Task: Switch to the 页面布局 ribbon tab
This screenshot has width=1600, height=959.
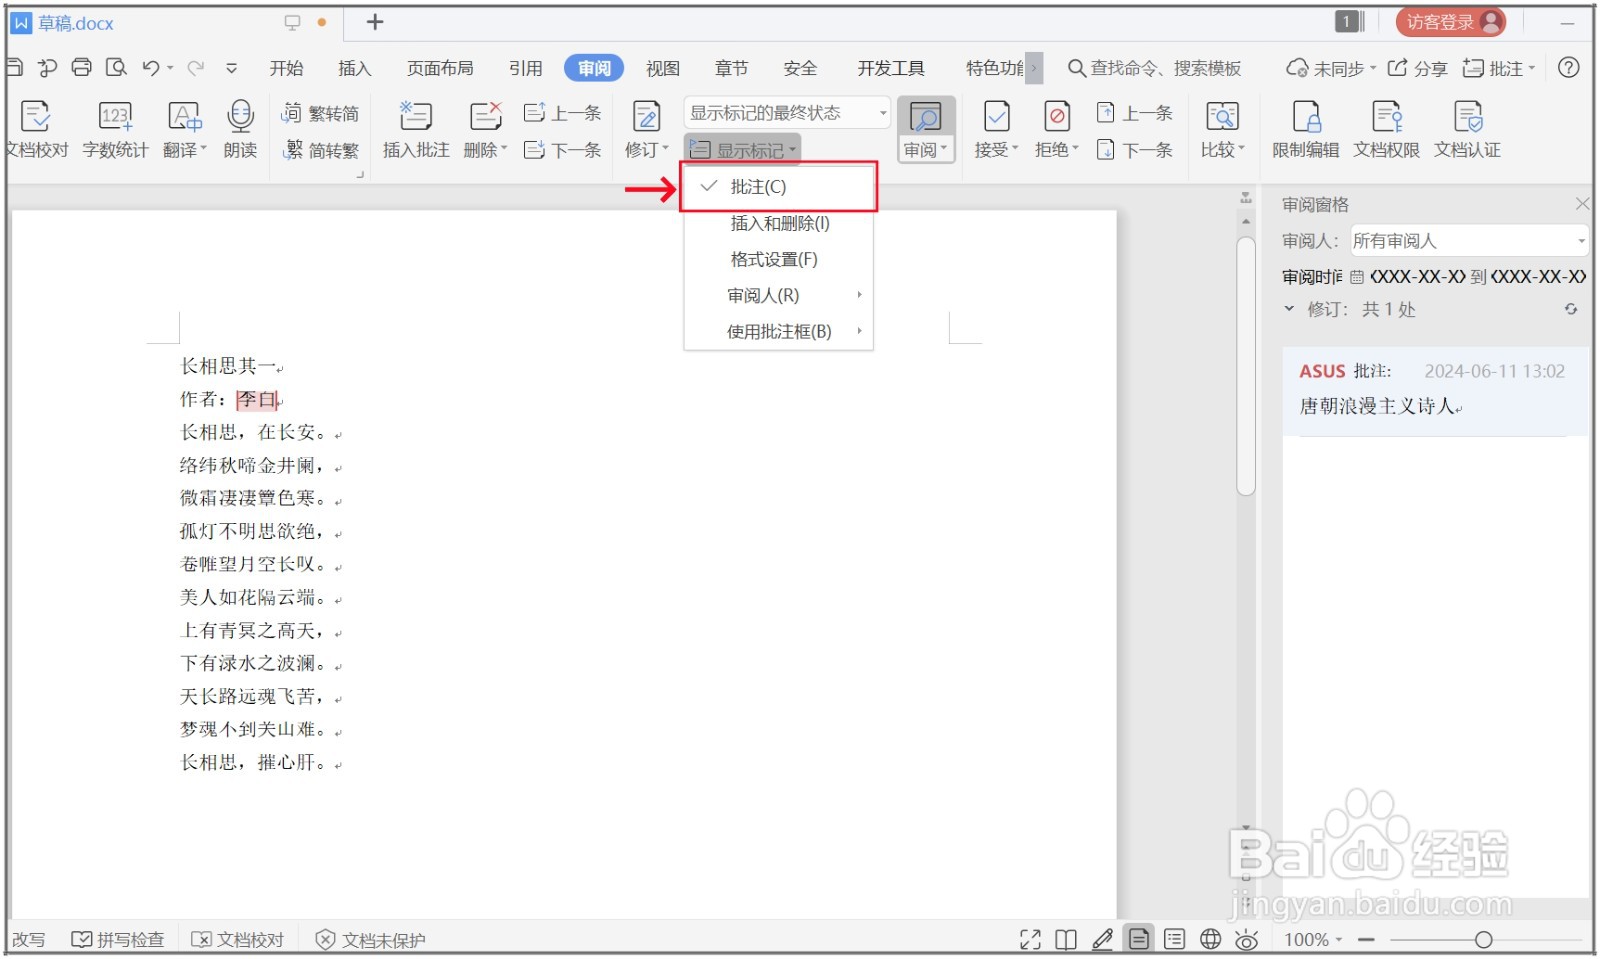Action: coord(440,68)
